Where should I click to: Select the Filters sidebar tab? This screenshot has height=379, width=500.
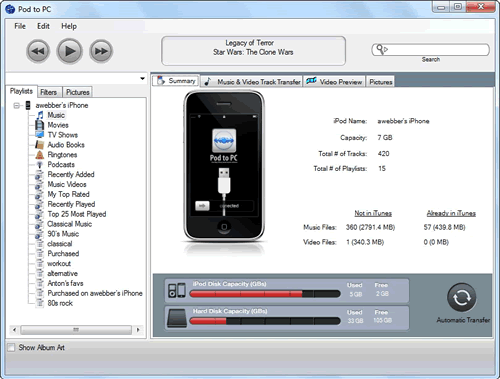(49, 92)
